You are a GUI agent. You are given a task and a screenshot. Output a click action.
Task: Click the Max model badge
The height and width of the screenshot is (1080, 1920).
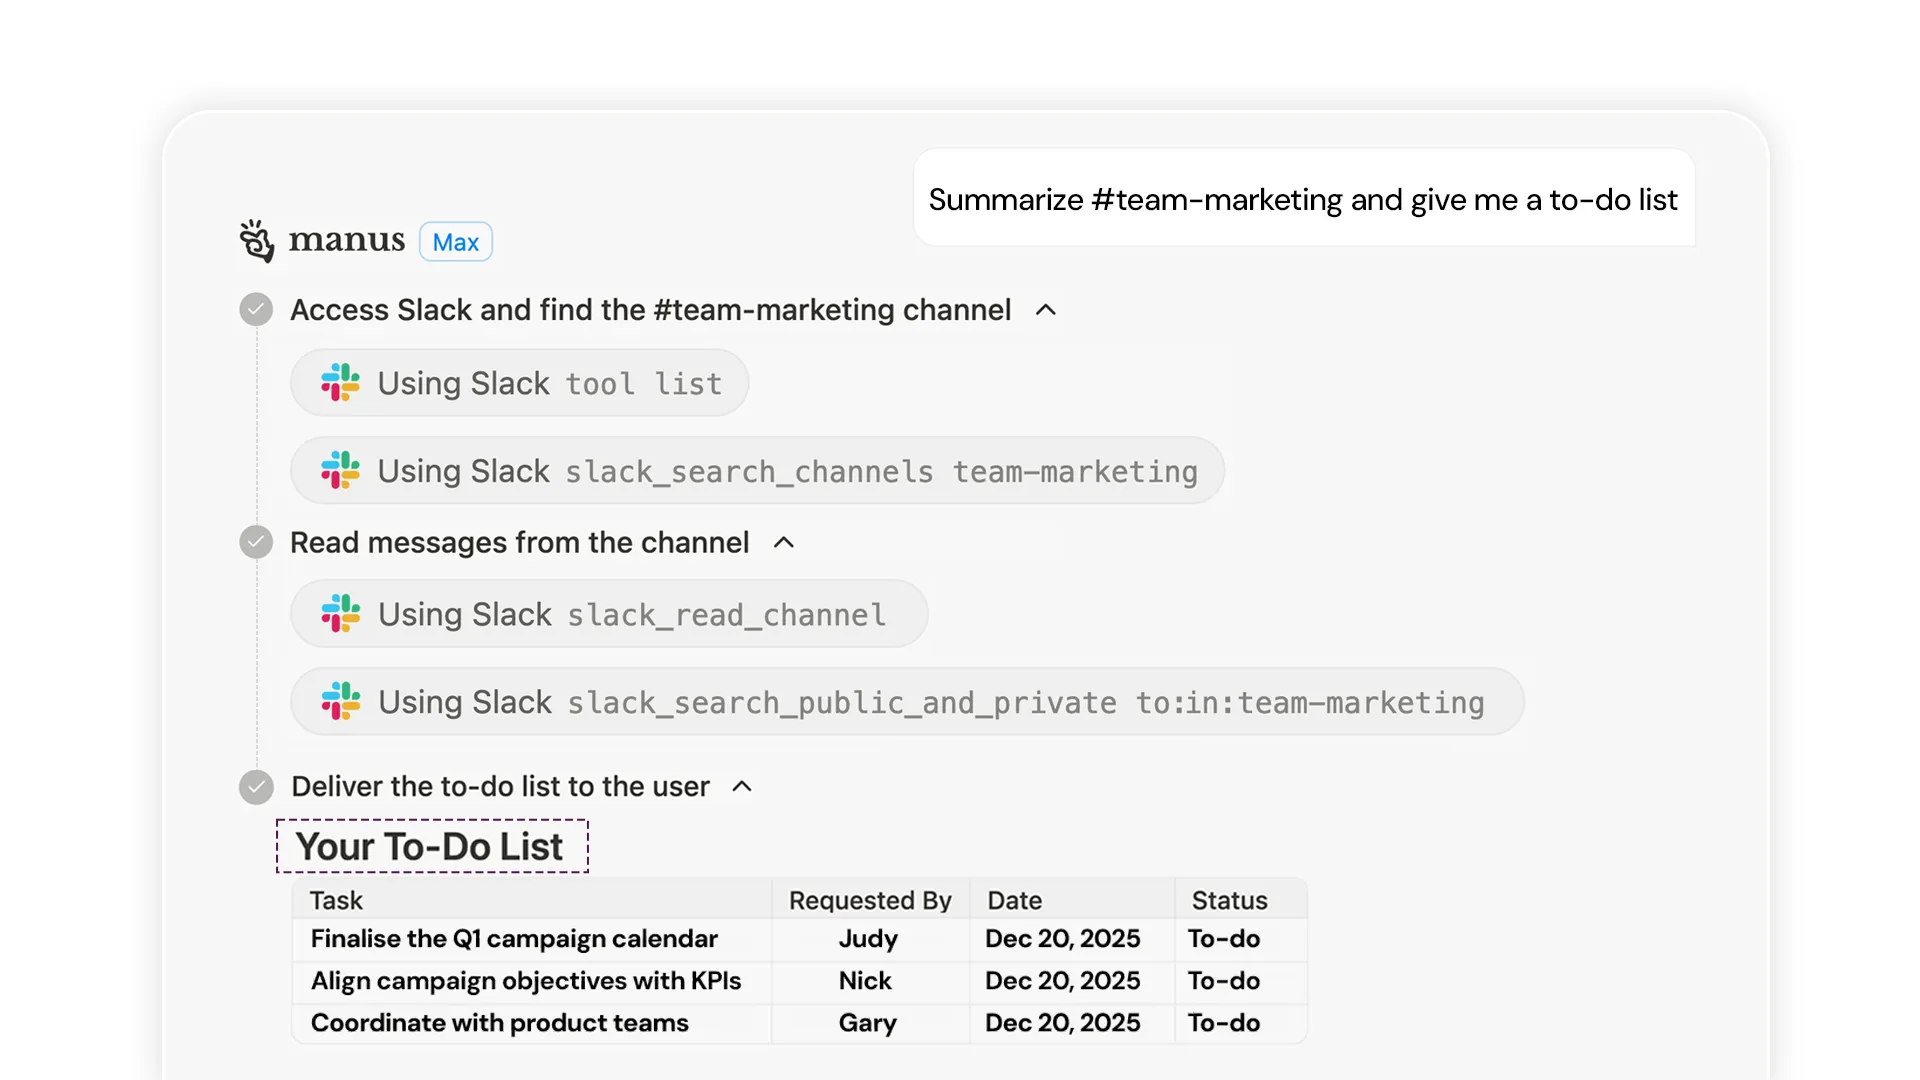coord(455,242)
